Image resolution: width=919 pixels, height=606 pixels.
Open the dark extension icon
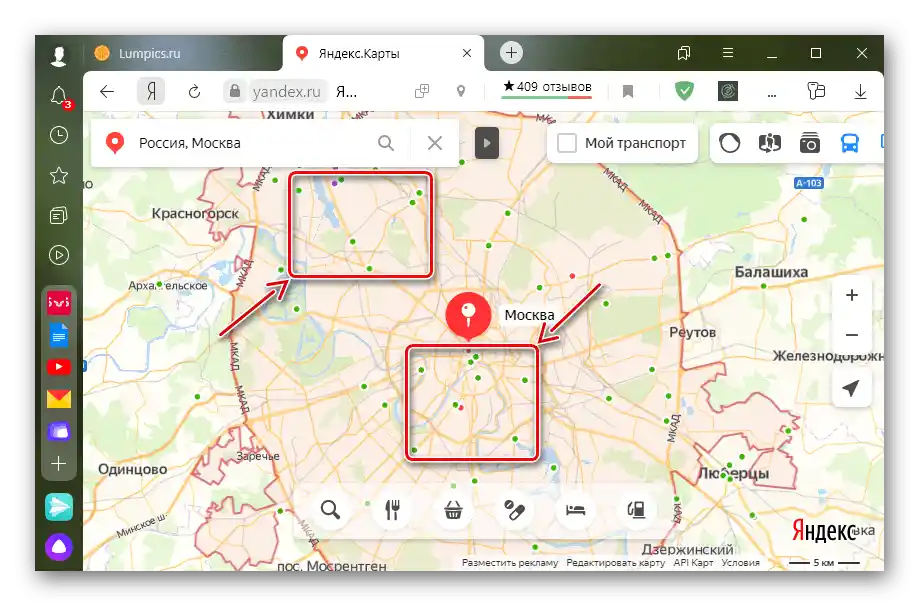click(728, 91)
